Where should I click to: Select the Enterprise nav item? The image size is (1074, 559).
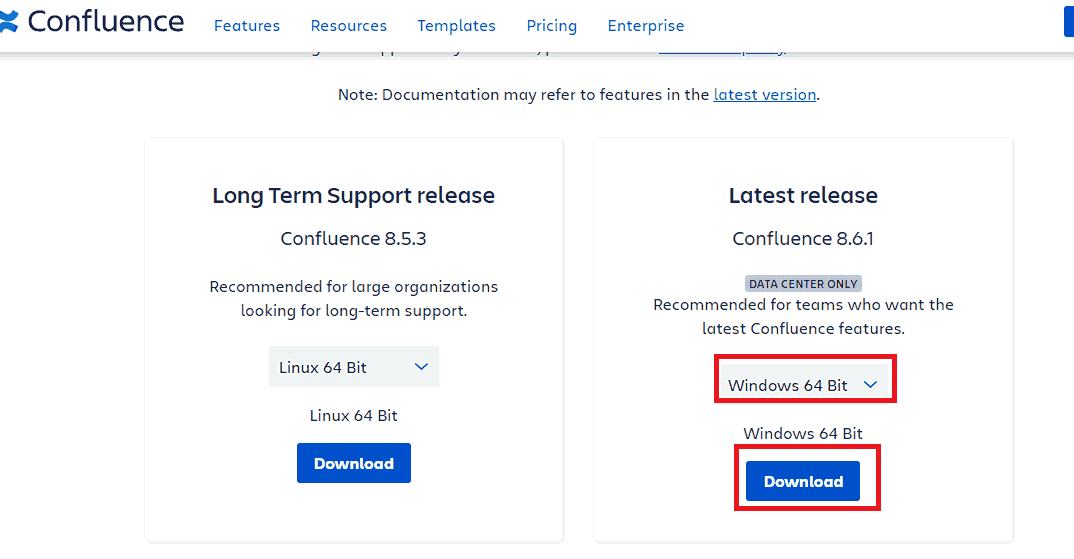point(646,26)
